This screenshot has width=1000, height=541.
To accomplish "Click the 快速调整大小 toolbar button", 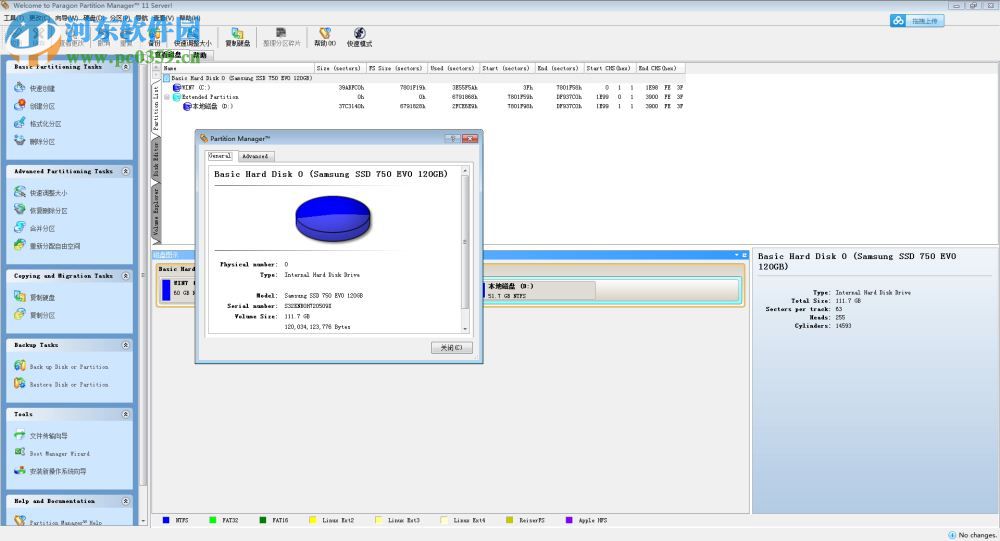I will click(193, 38).
